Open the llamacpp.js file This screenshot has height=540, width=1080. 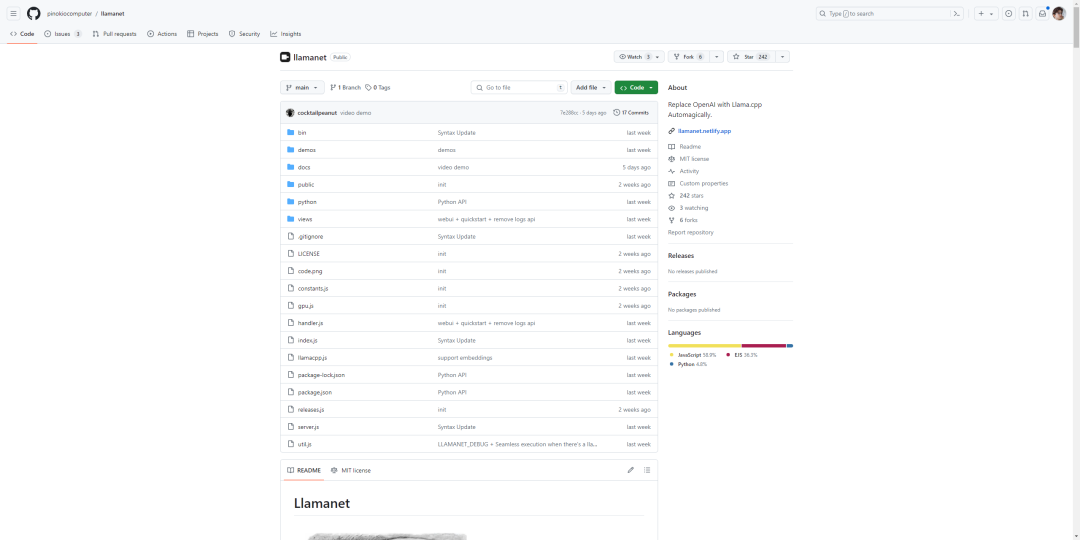pos(312,357)
